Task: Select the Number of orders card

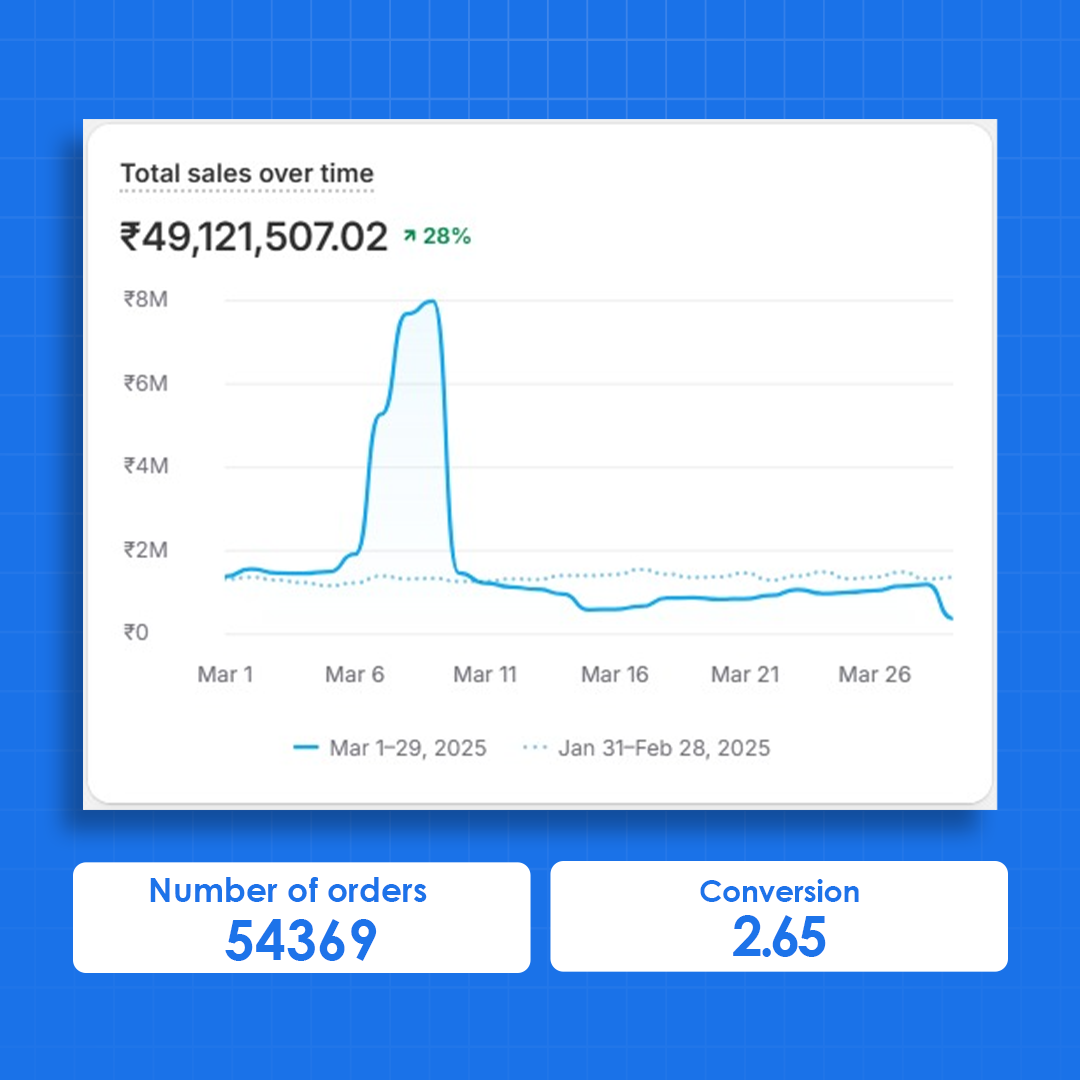Action: pyautogui.click(x=301, y=917)
